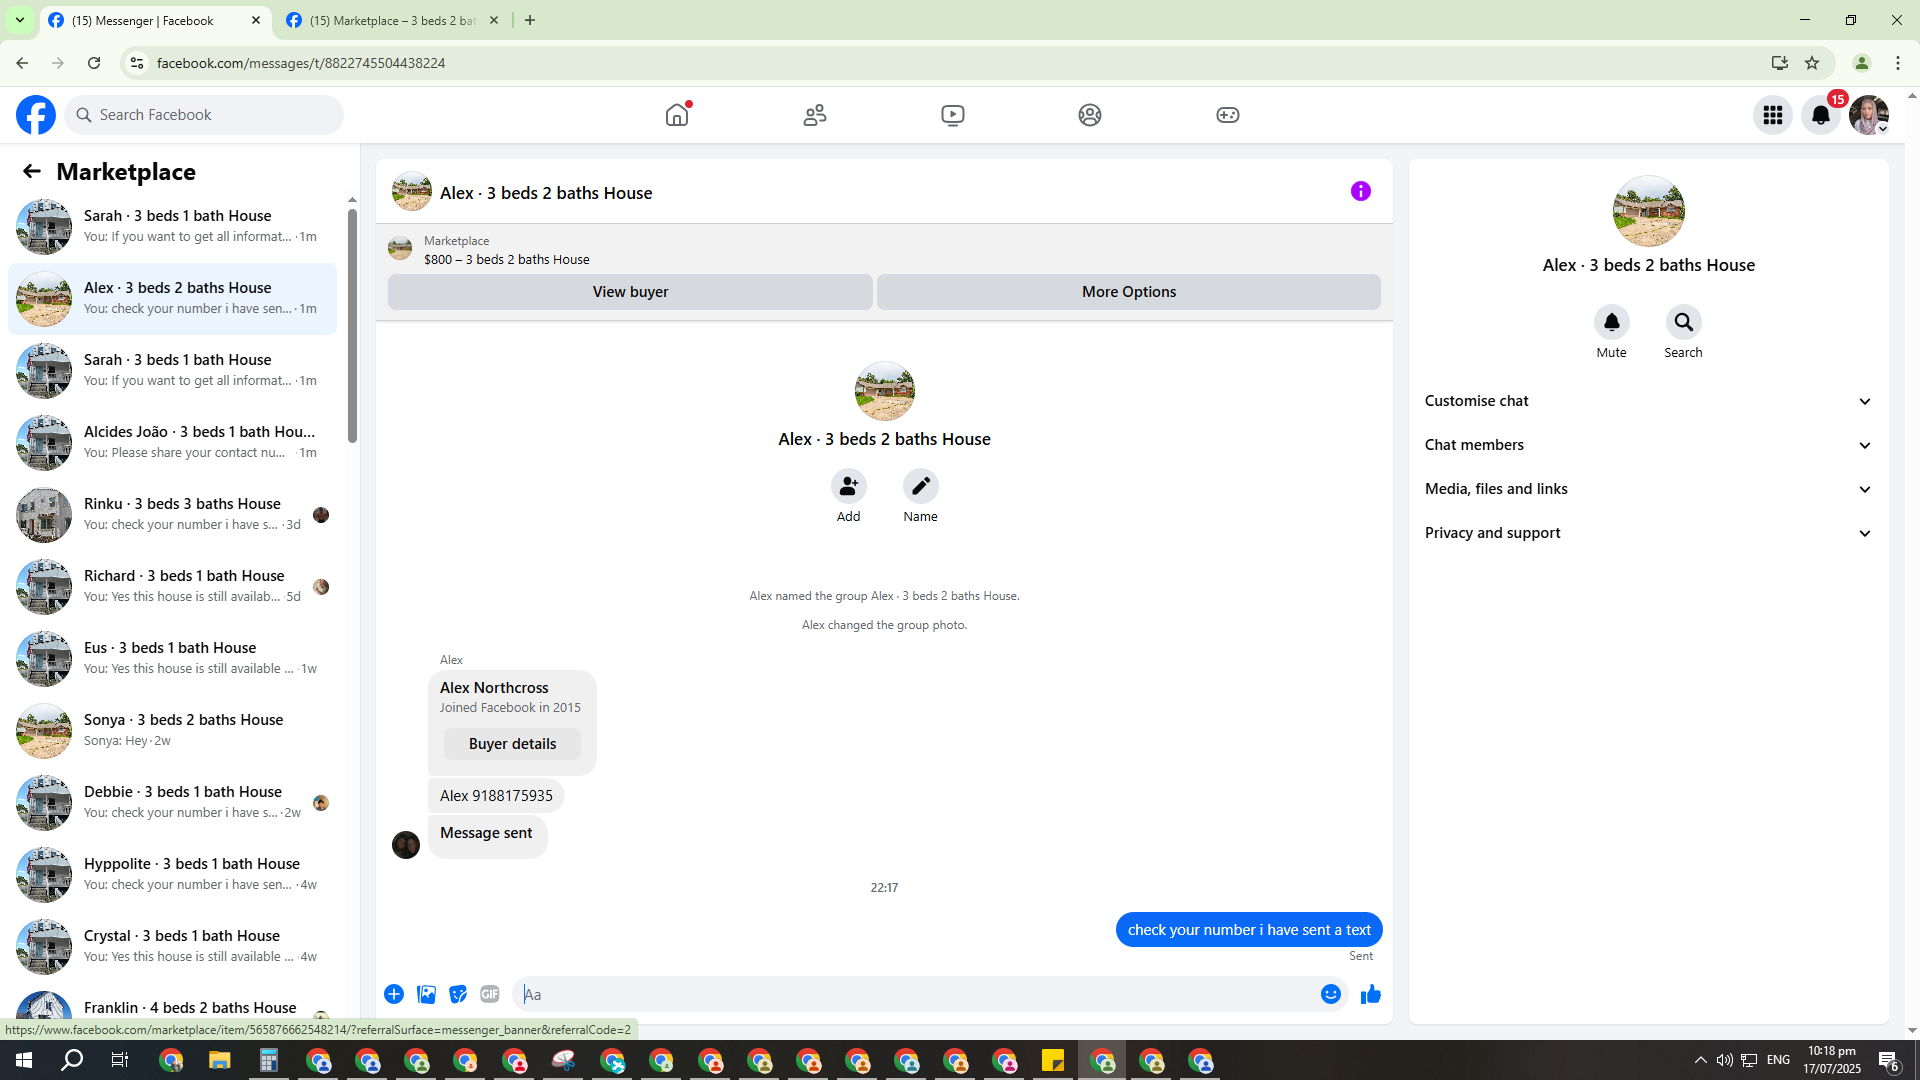Open the Facebook home logo

point(36,115)
